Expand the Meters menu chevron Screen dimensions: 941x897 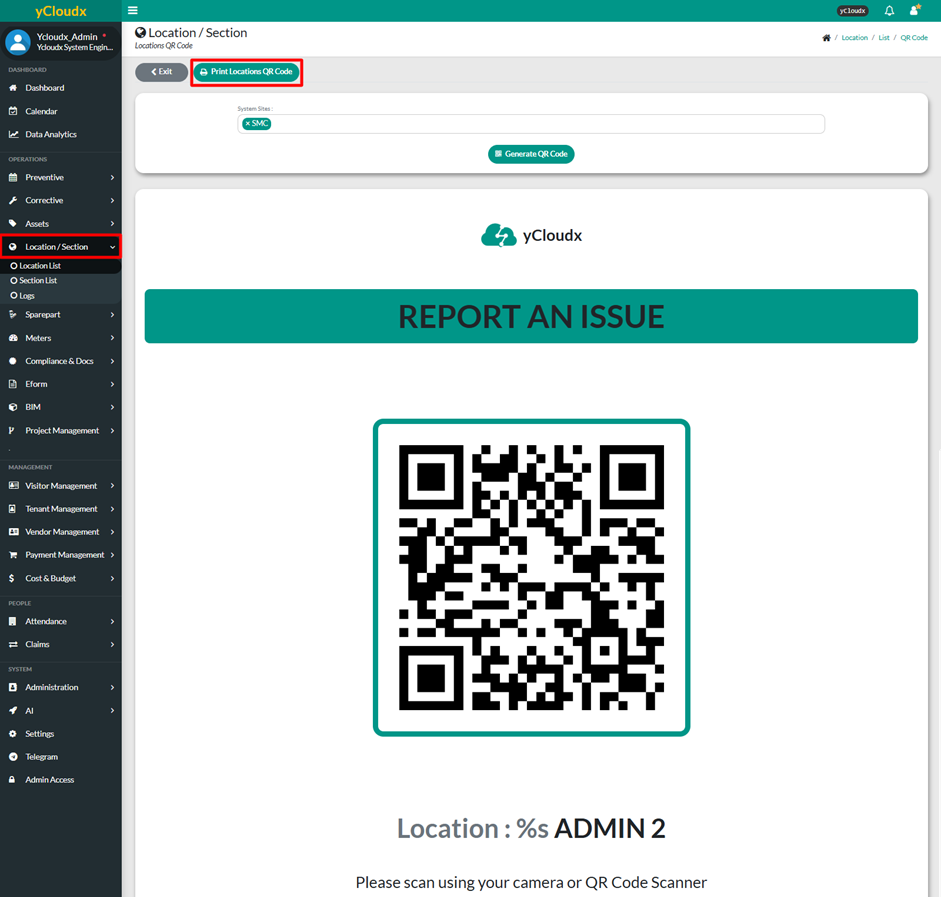(112, 338)
